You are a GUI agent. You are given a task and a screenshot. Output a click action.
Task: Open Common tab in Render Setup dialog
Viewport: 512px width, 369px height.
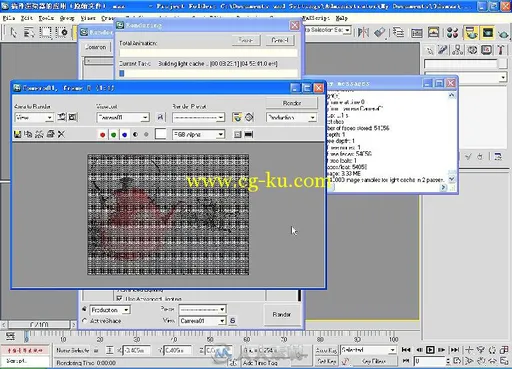95,47
